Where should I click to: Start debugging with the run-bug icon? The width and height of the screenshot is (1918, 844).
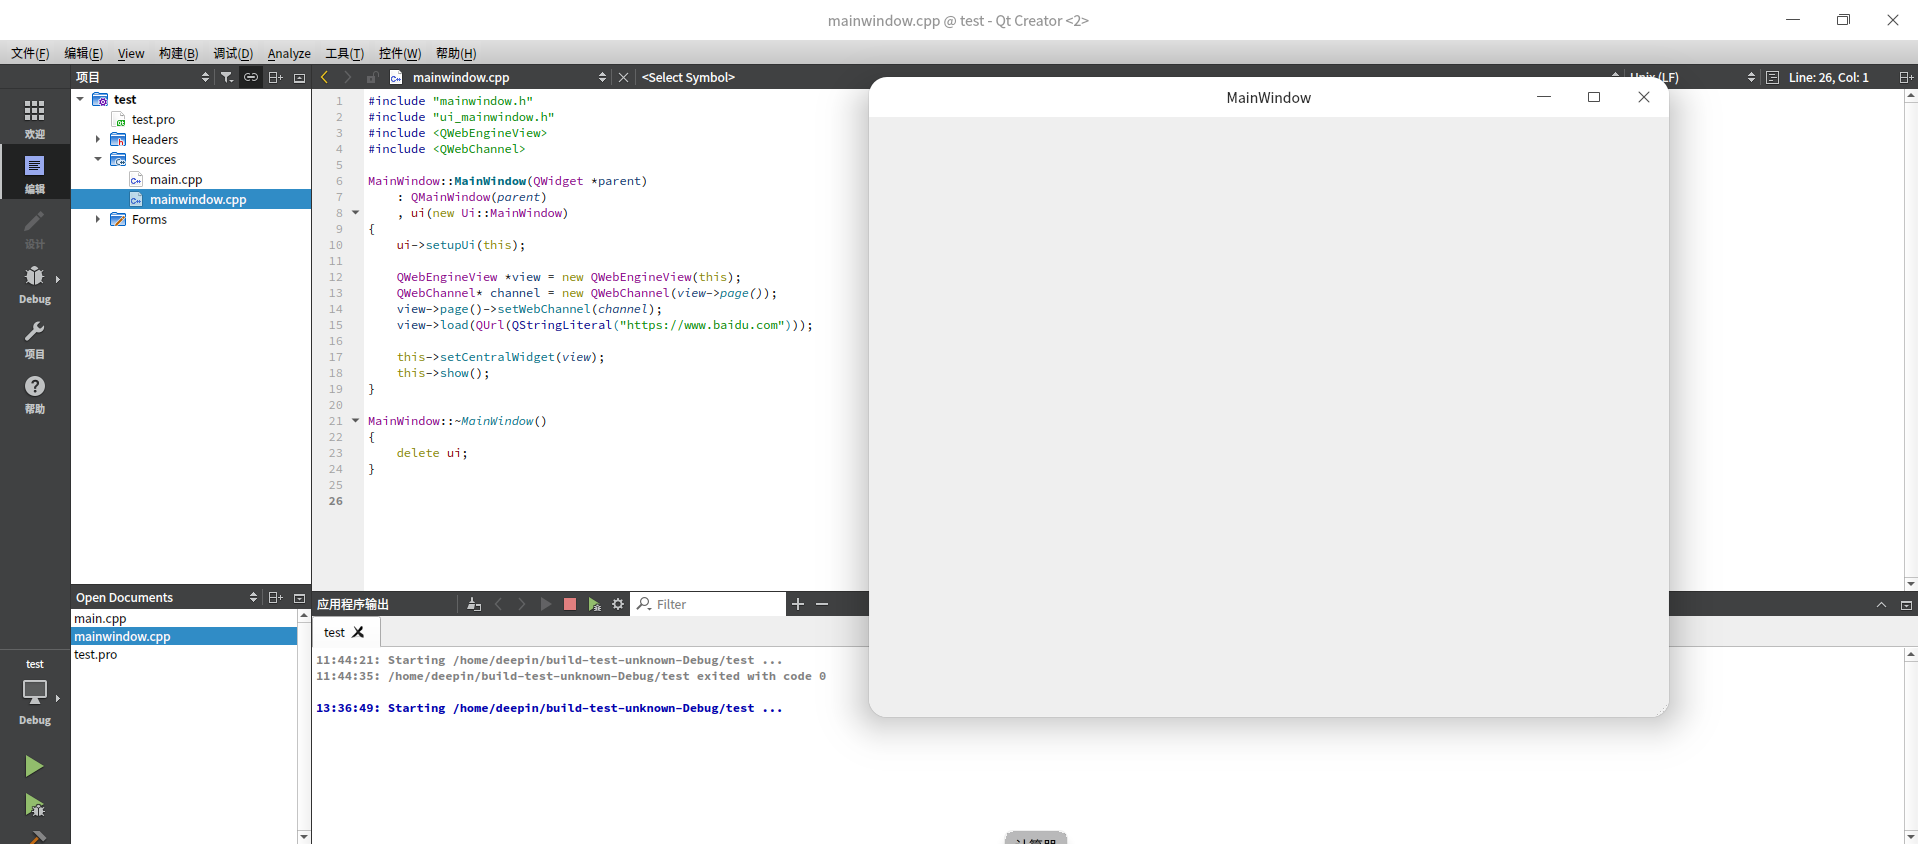[x=34, y=805]
